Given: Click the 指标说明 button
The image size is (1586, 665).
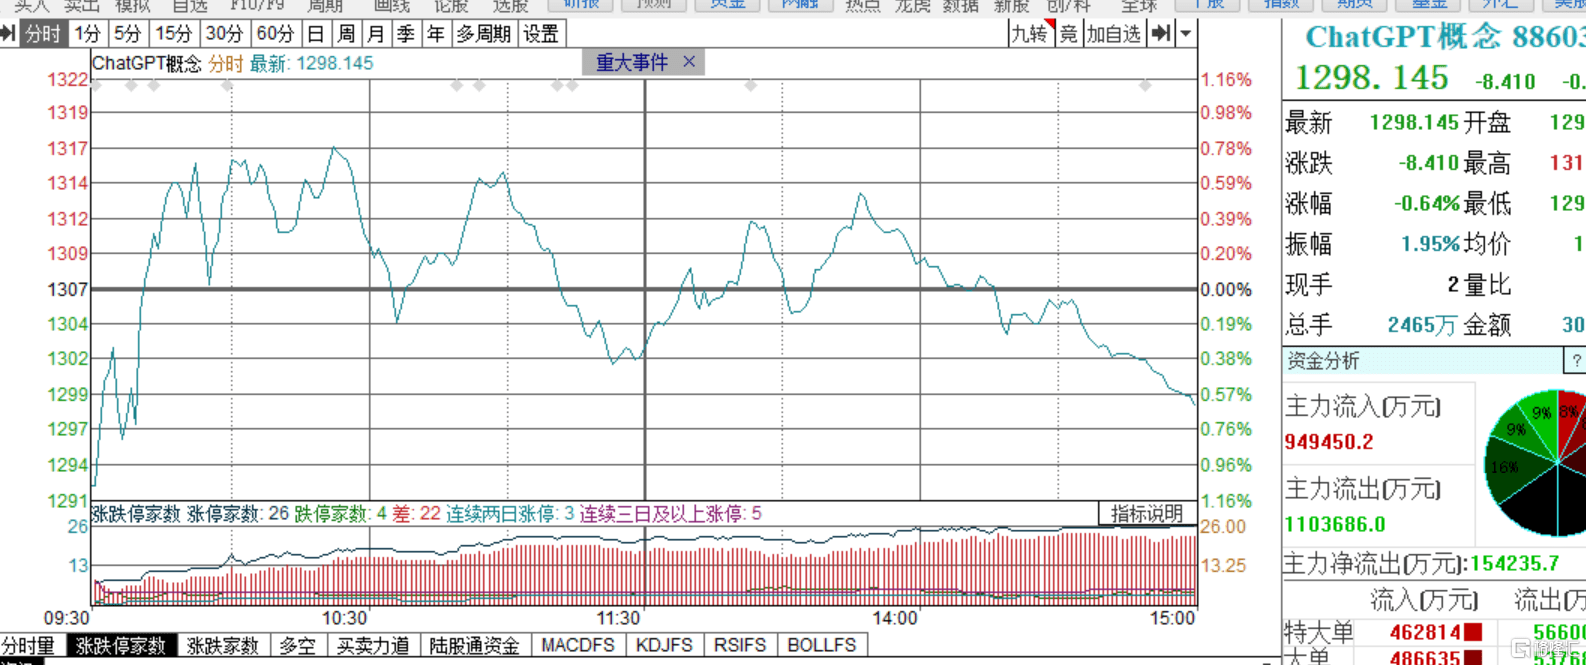Looking at the screenshot, I should point(1146,514).
